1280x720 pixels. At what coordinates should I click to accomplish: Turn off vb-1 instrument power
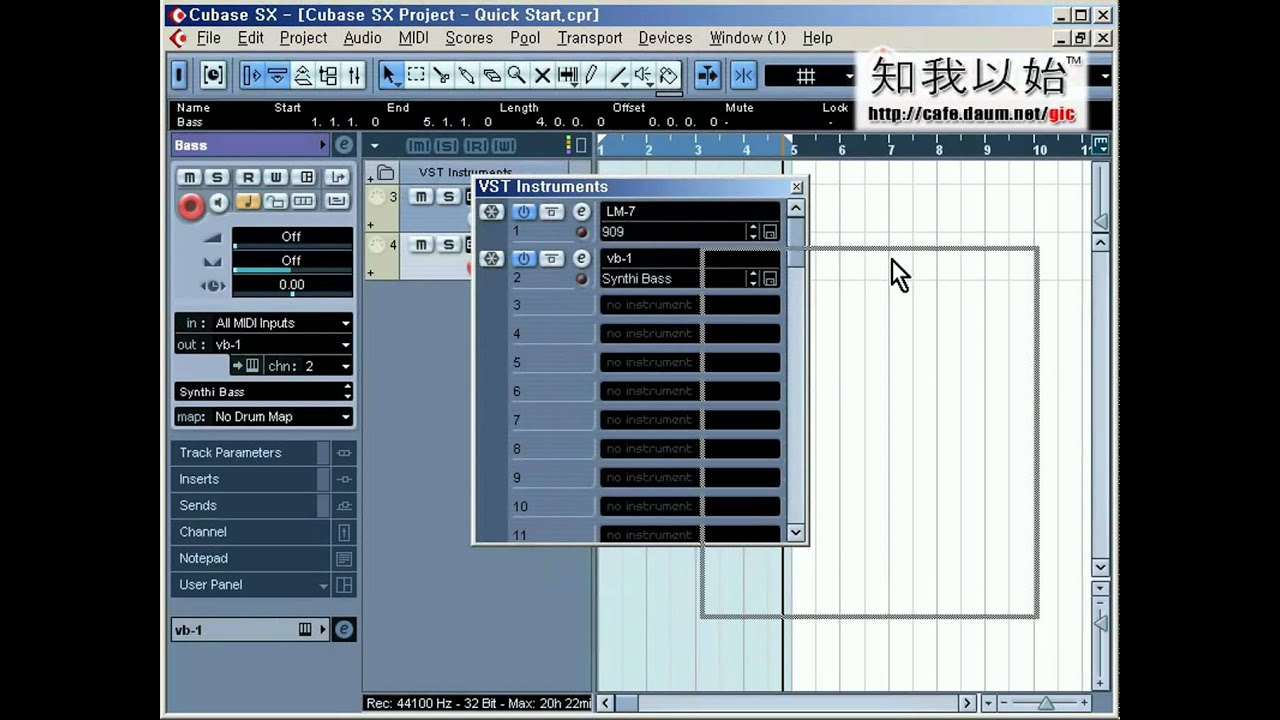click(x=523, y=259)
